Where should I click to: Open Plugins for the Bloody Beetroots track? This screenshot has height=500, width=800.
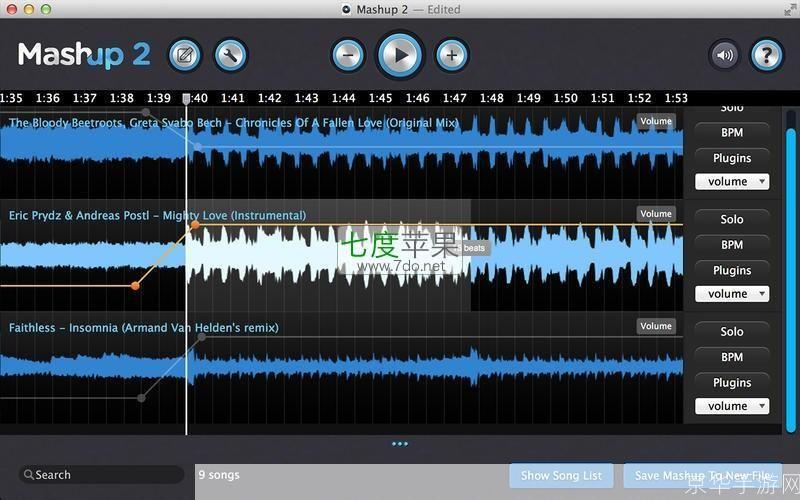[x=732, y=158]
